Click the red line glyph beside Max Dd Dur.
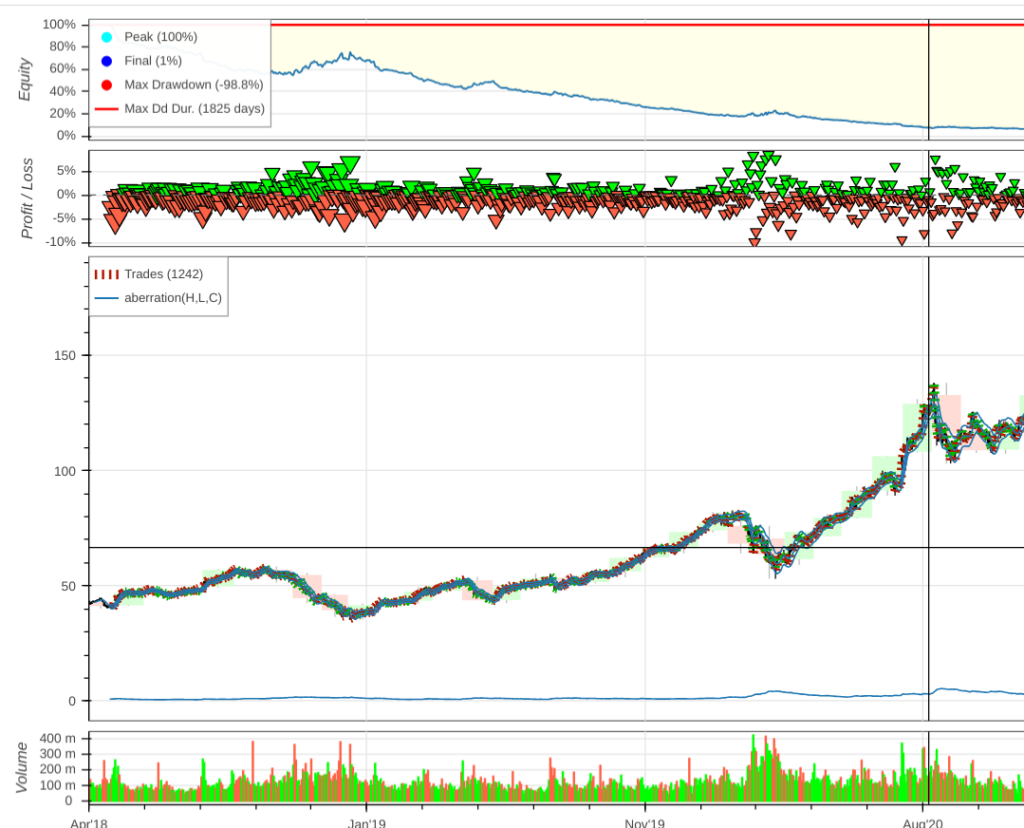1024x828 pixels. [106, 109]
